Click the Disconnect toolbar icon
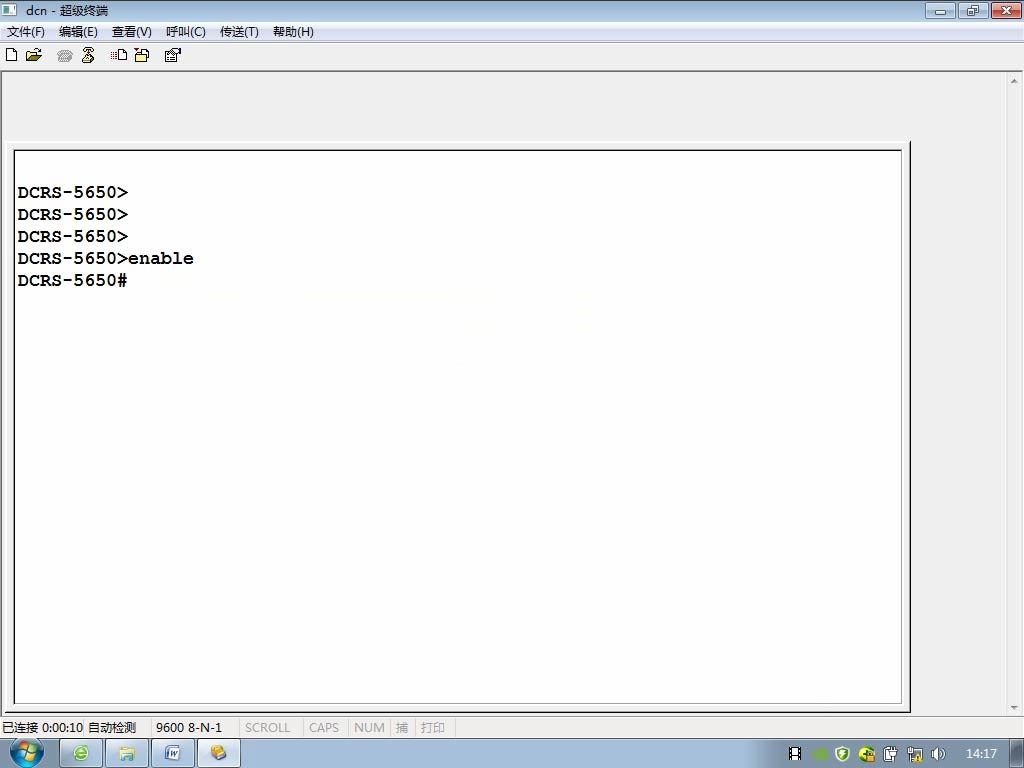1024x768 pixels. (x=88, y=55)
